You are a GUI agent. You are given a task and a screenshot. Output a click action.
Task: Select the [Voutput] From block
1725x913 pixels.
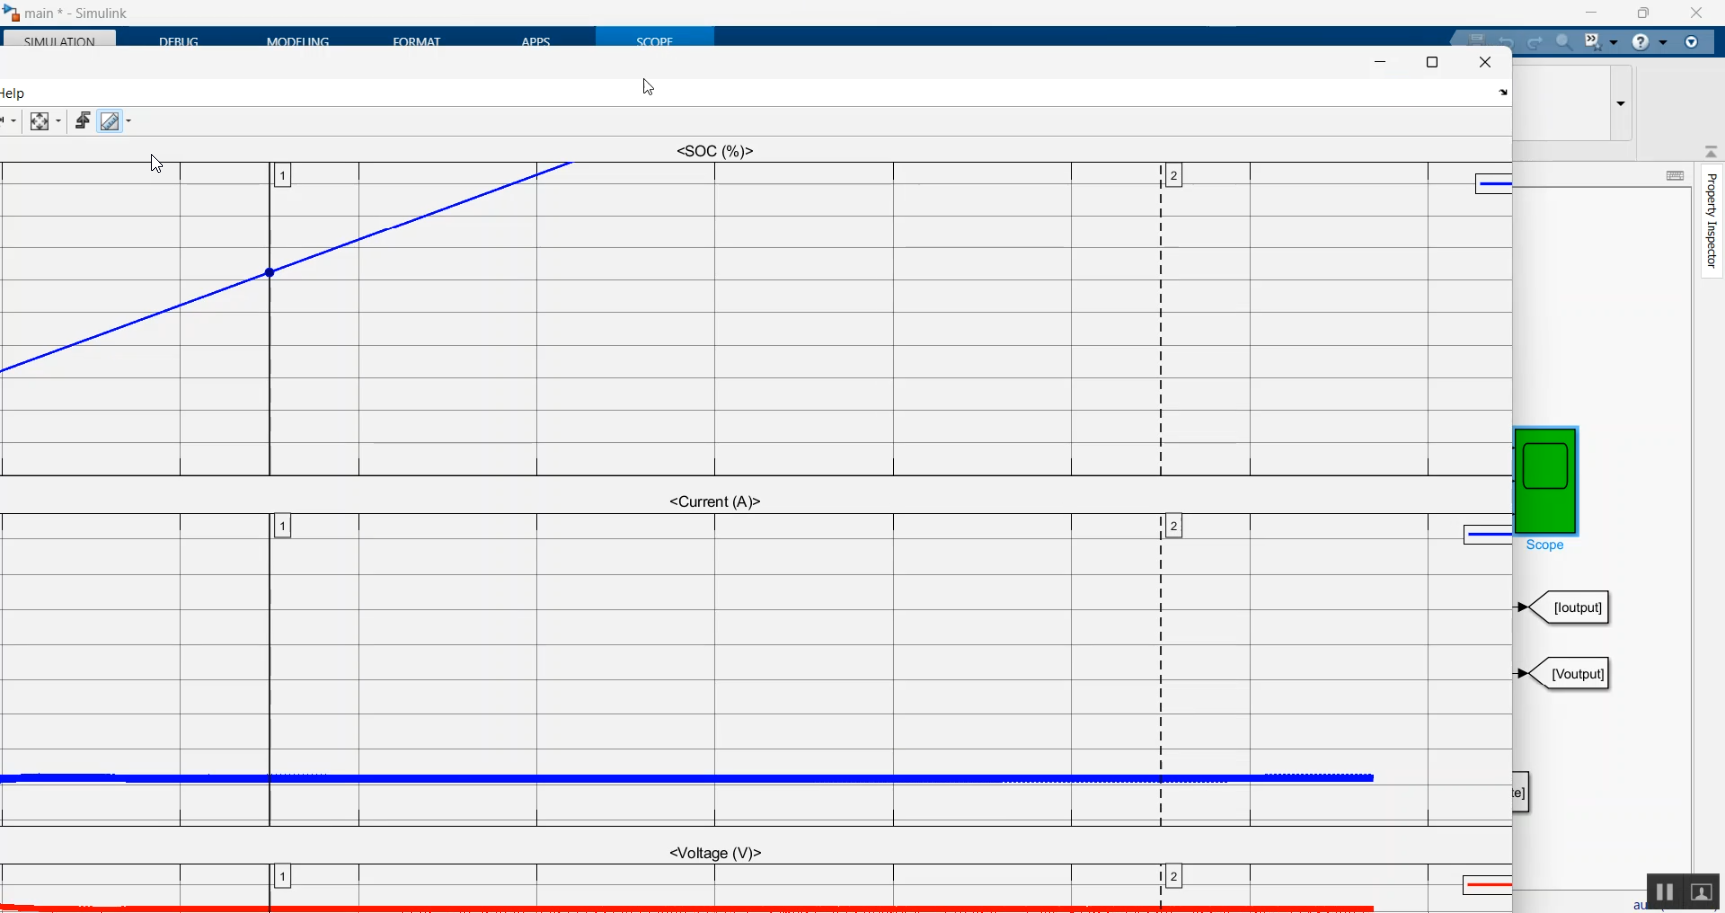tap(1570, 674)
